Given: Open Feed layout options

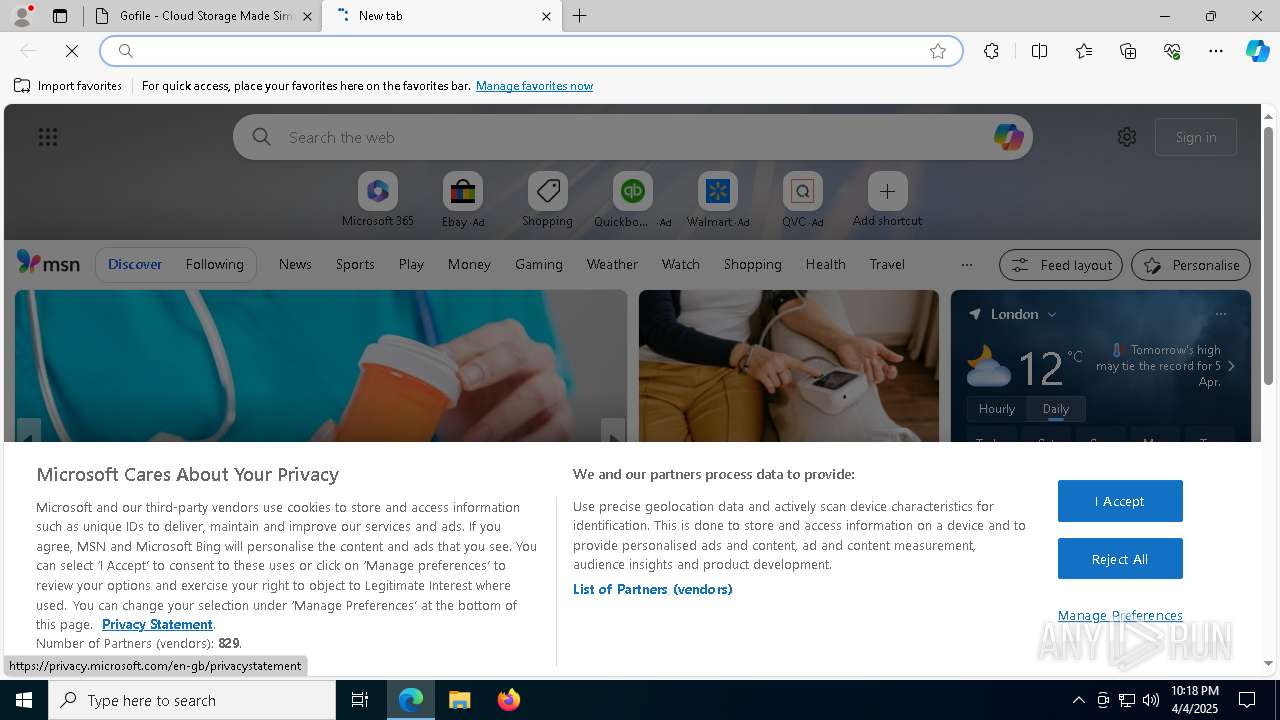Looking at the screenshot, I should 1061,265.
